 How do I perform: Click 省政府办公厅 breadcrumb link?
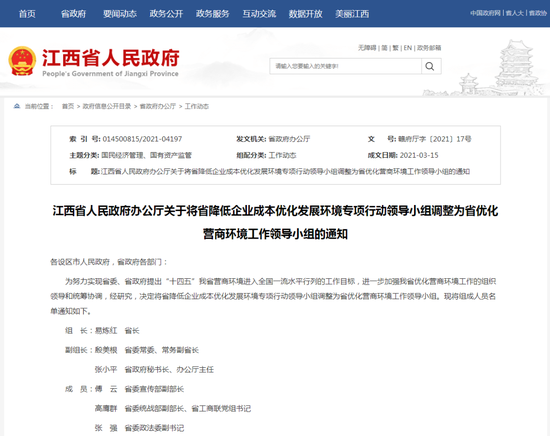pyautogui.click(x=157, y=106)
